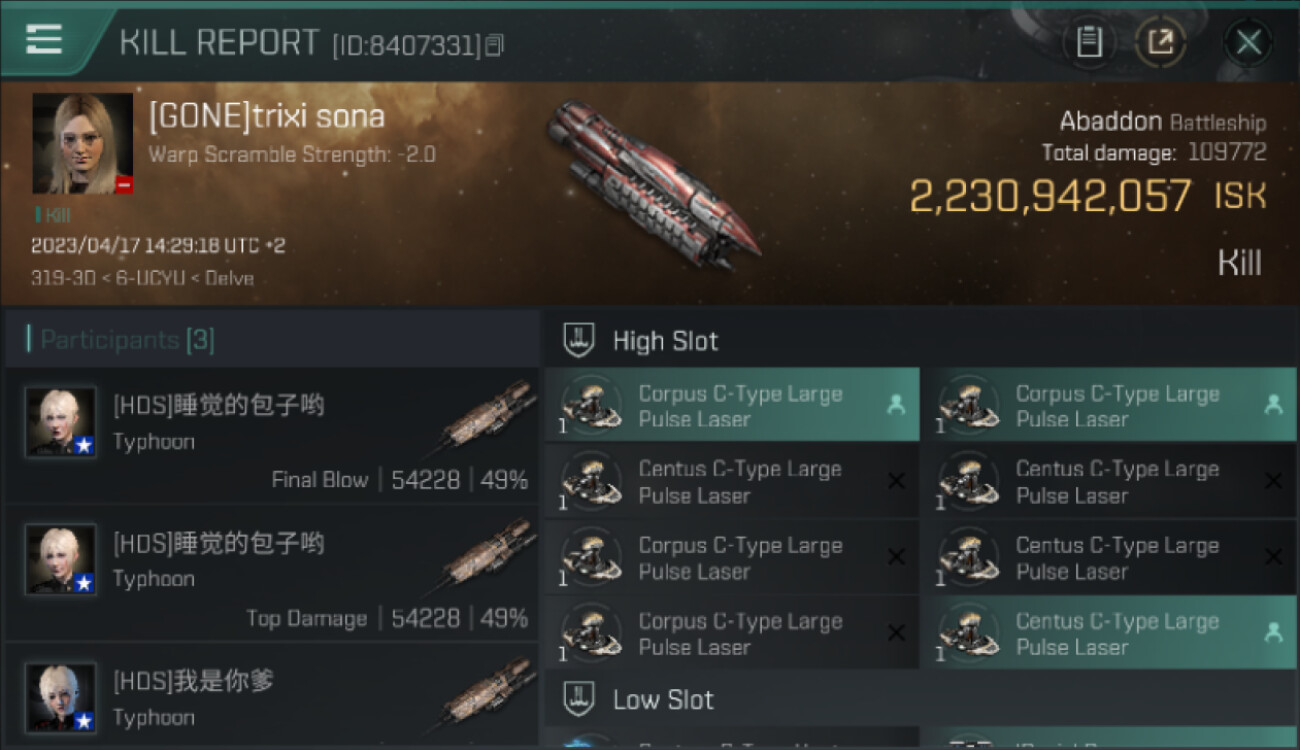Click top-left Corpus C-Type Large Pulse Laser

point(730,406)
